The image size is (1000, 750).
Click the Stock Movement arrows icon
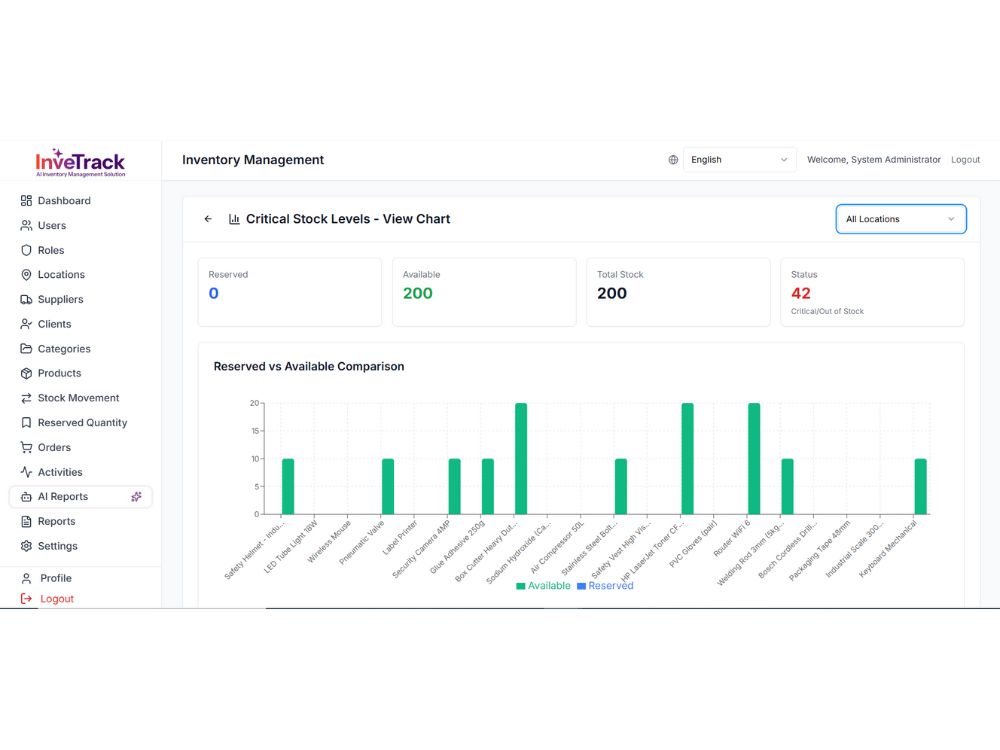click(x=26, y=399)
